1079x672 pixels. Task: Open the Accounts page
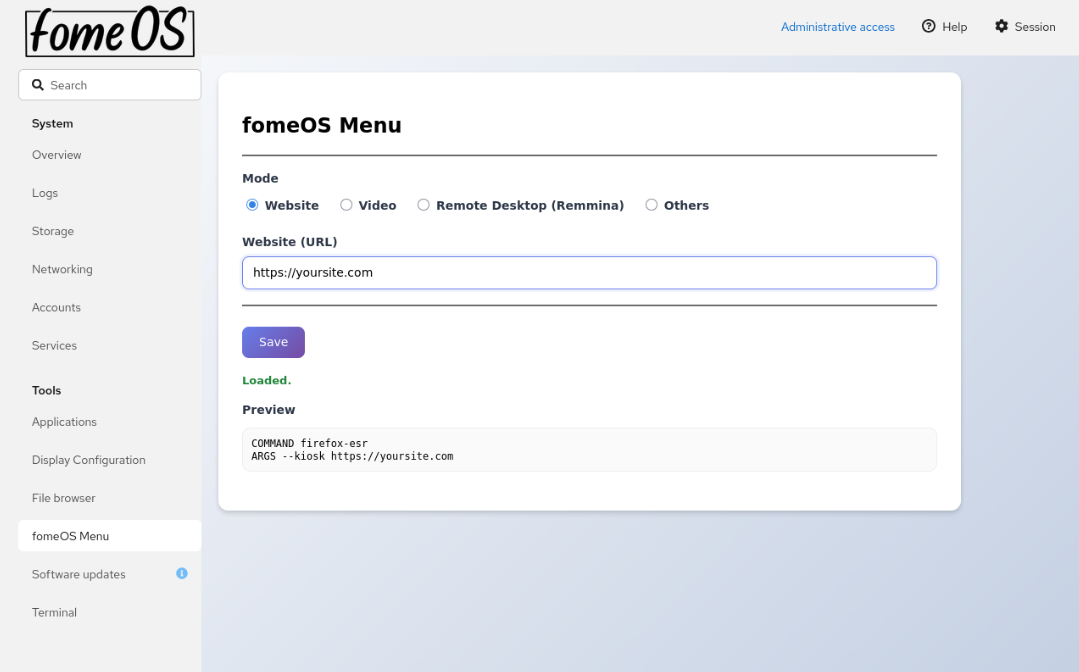56,307
